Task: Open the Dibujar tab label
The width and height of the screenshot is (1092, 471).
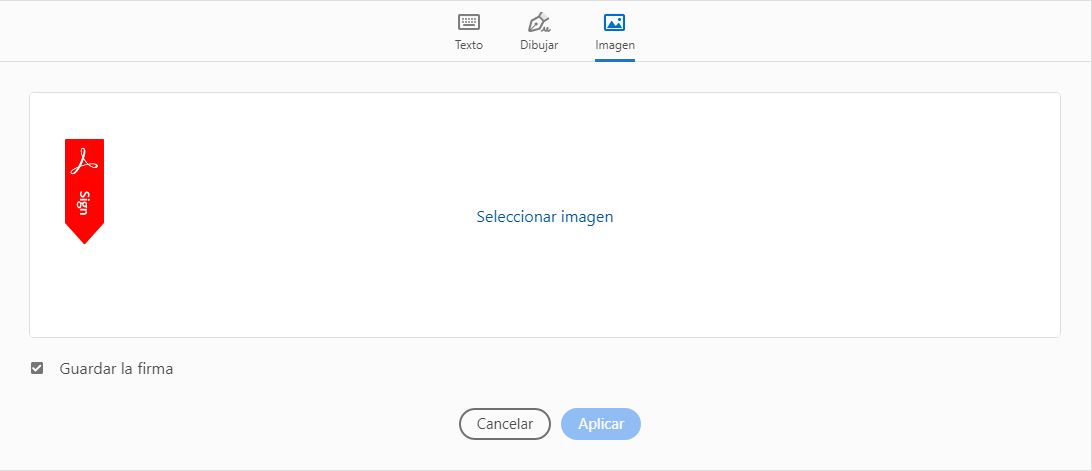Action: point(539,45)
